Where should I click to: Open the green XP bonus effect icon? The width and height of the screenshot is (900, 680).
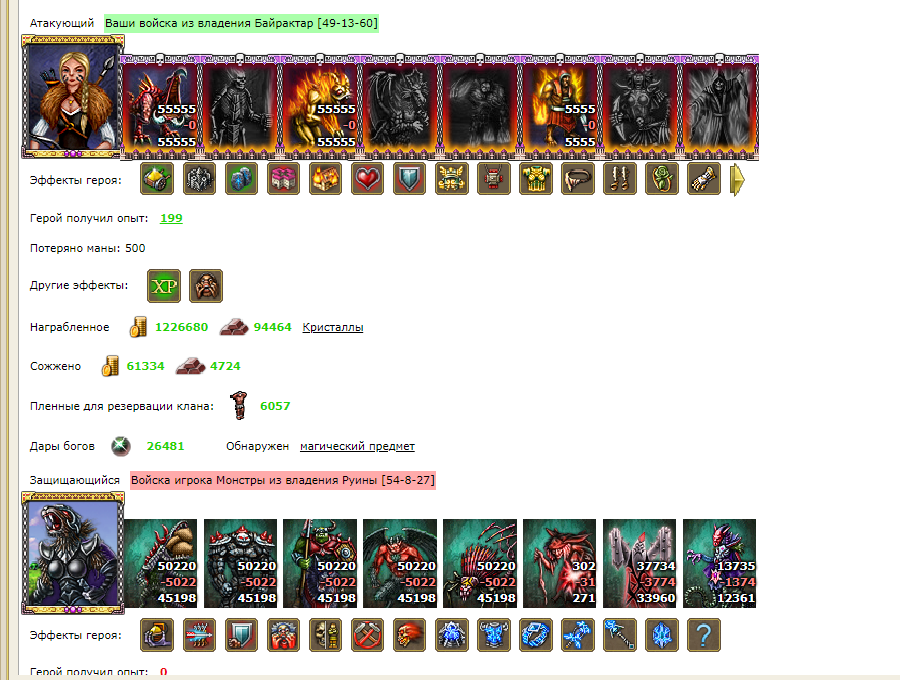click(164, 286)
